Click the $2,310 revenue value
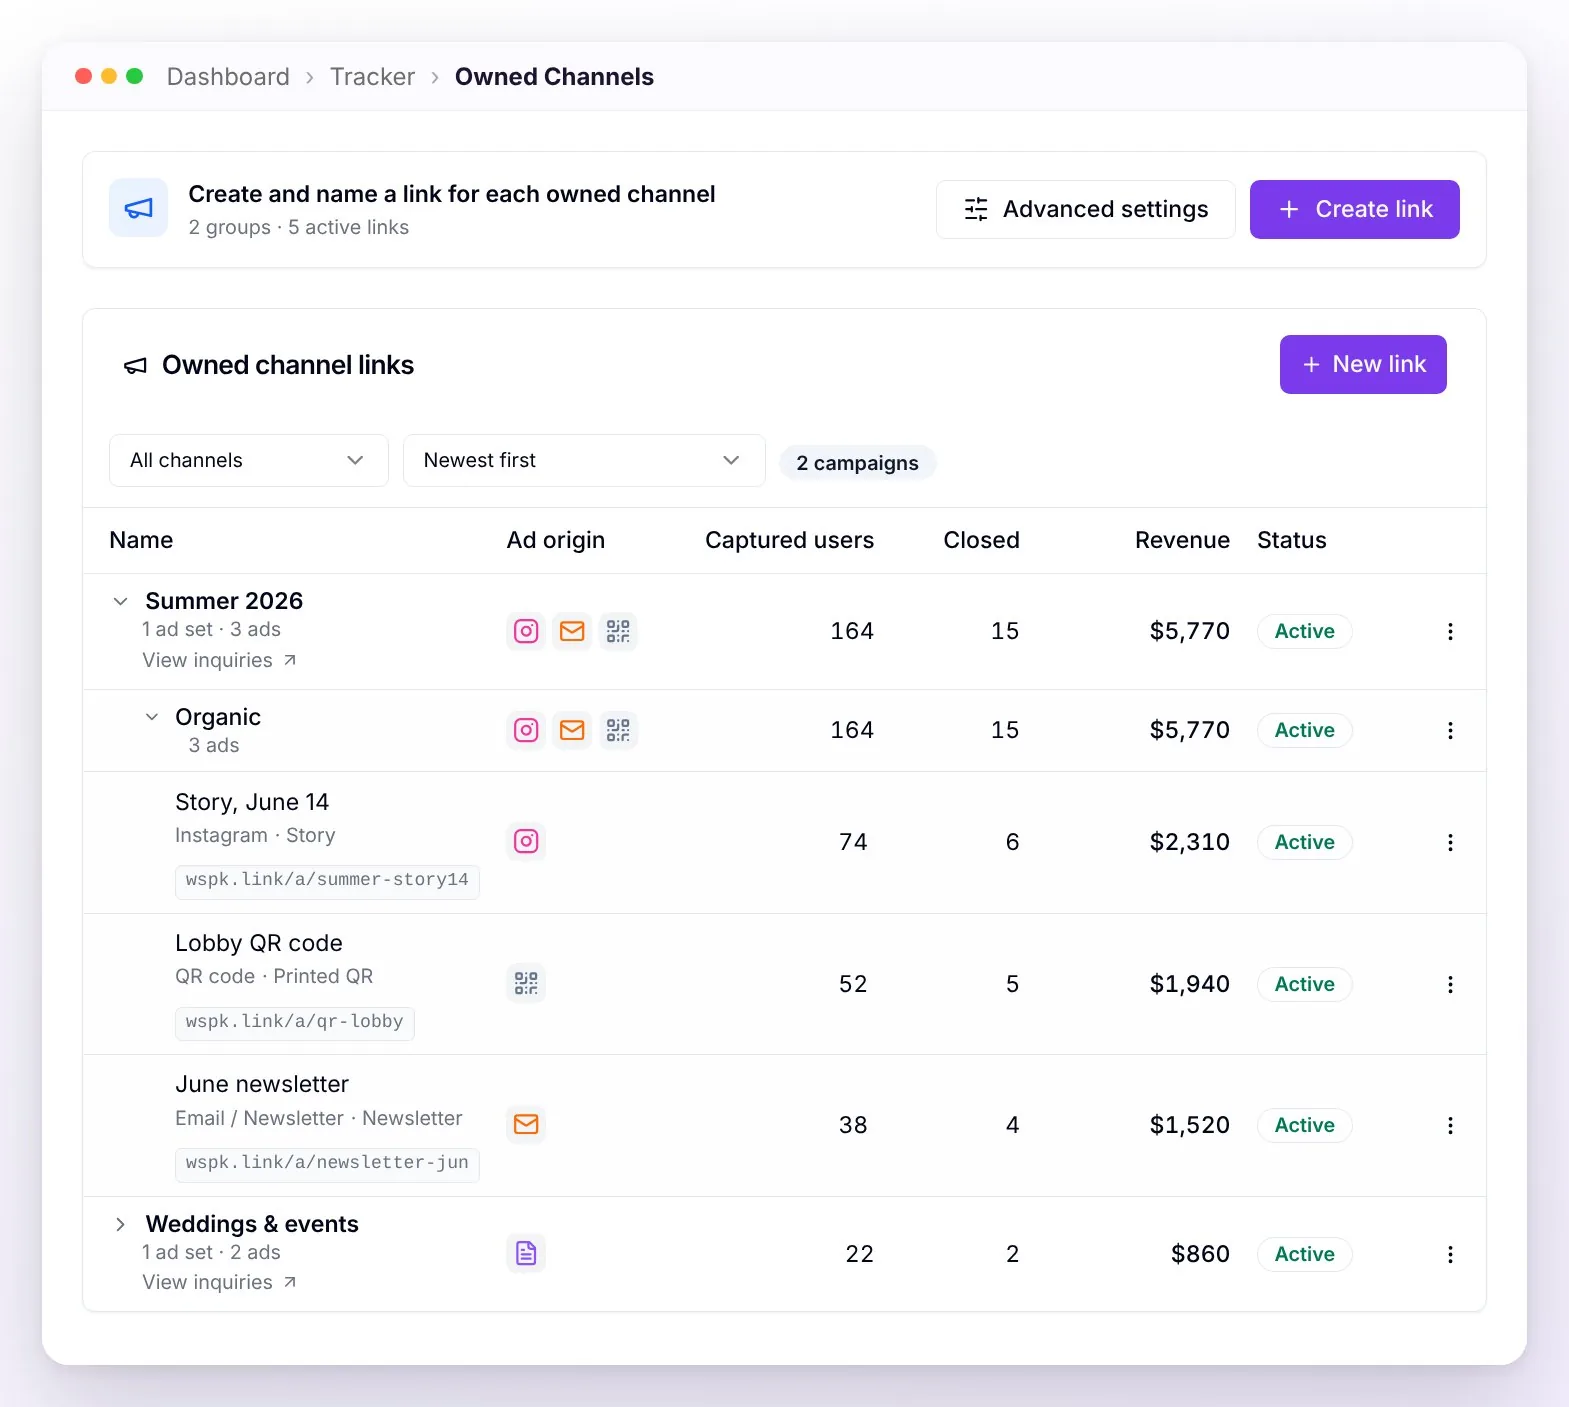This screenshot has width=1569, height=1407. pos(1190,842)
